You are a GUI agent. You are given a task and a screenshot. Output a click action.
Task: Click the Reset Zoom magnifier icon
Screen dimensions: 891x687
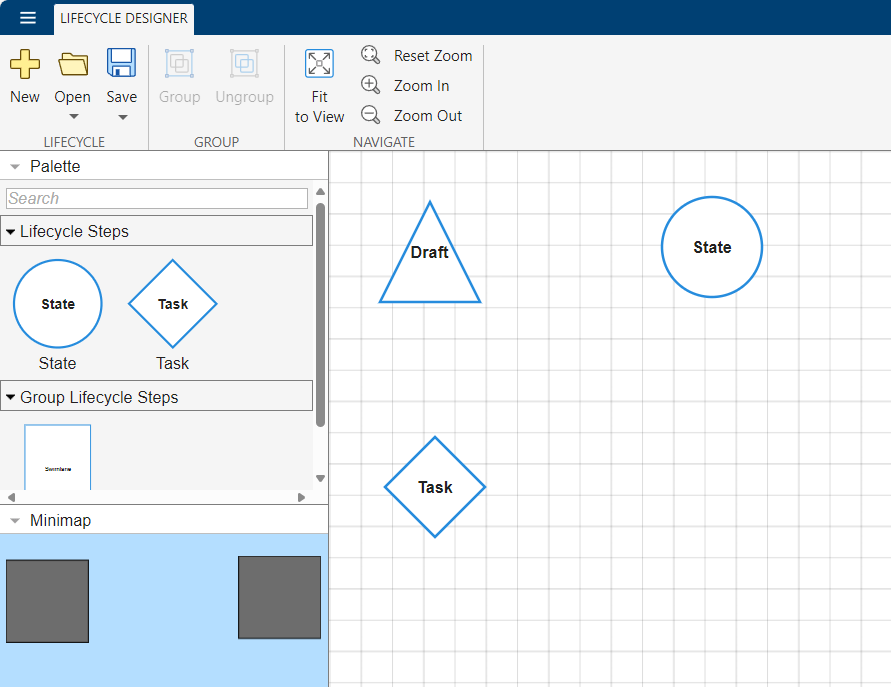(x=371, y=55)
